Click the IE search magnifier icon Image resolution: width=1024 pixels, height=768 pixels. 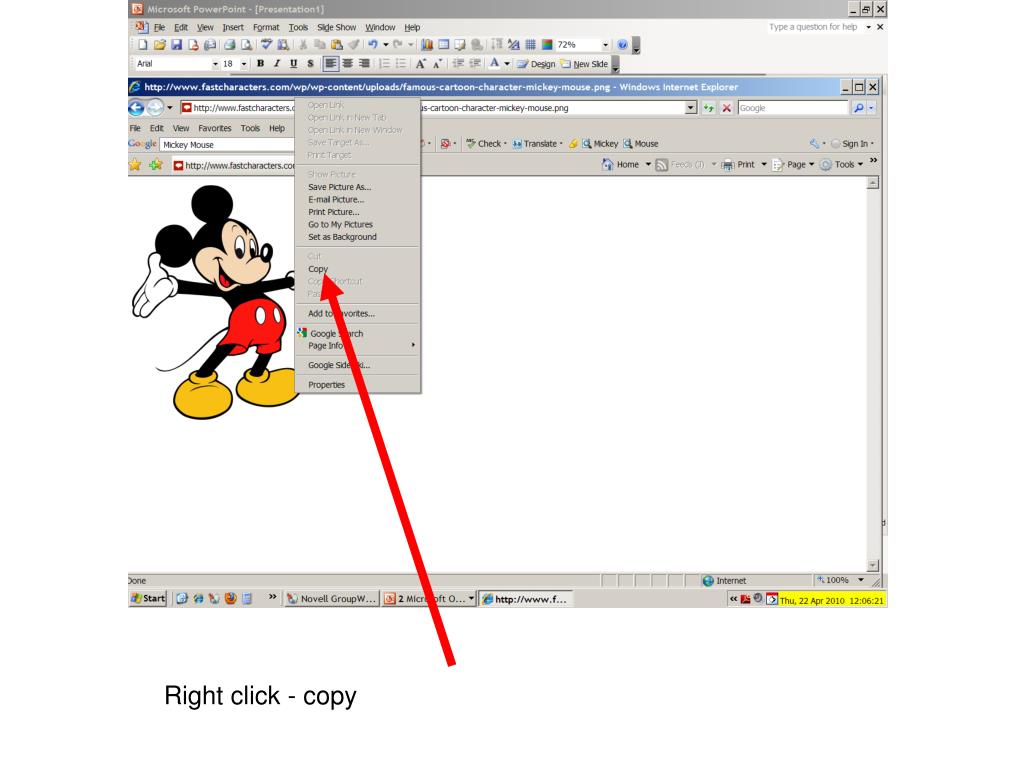coord(859,108)
